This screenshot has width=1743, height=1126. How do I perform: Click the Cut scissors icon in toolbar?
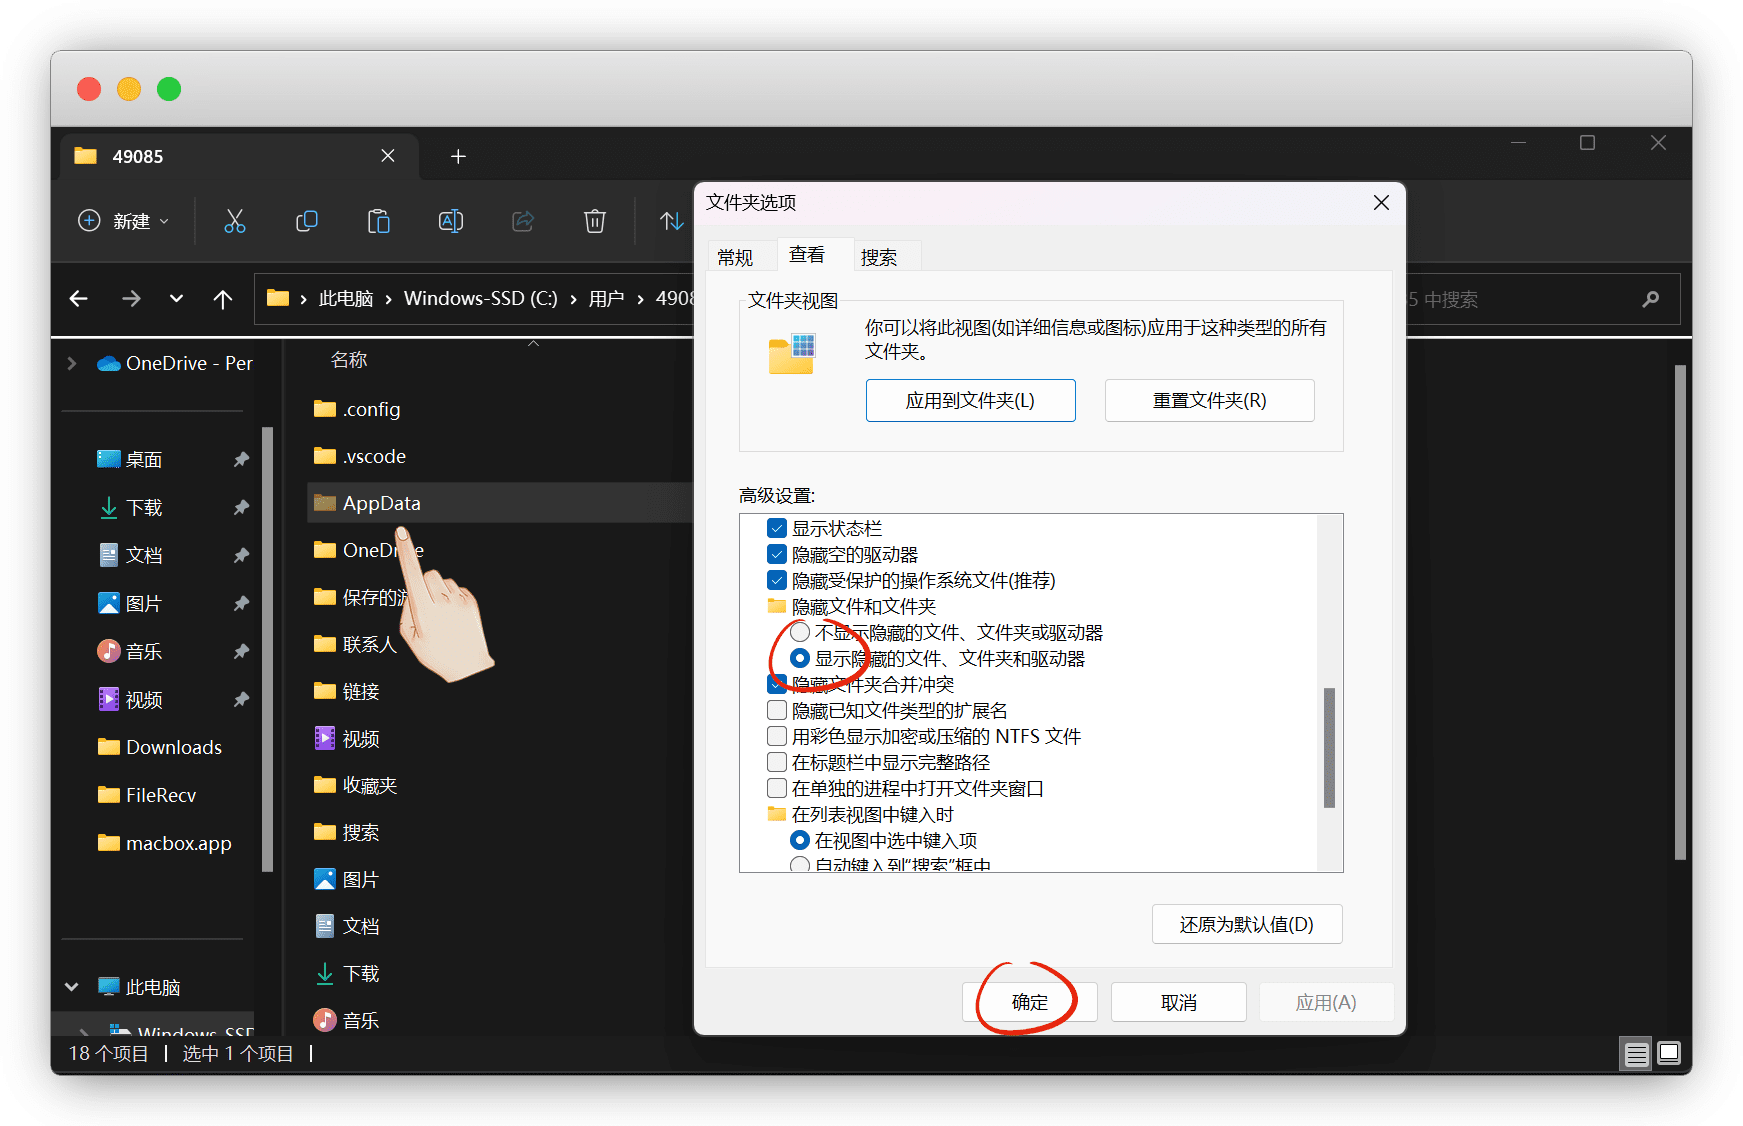pyautogui.click(x=235, y=221)
